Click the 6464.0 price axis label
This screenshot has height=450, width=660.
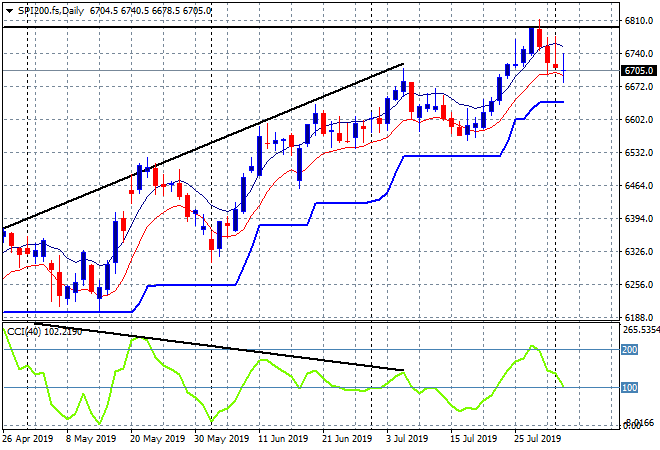639,186
